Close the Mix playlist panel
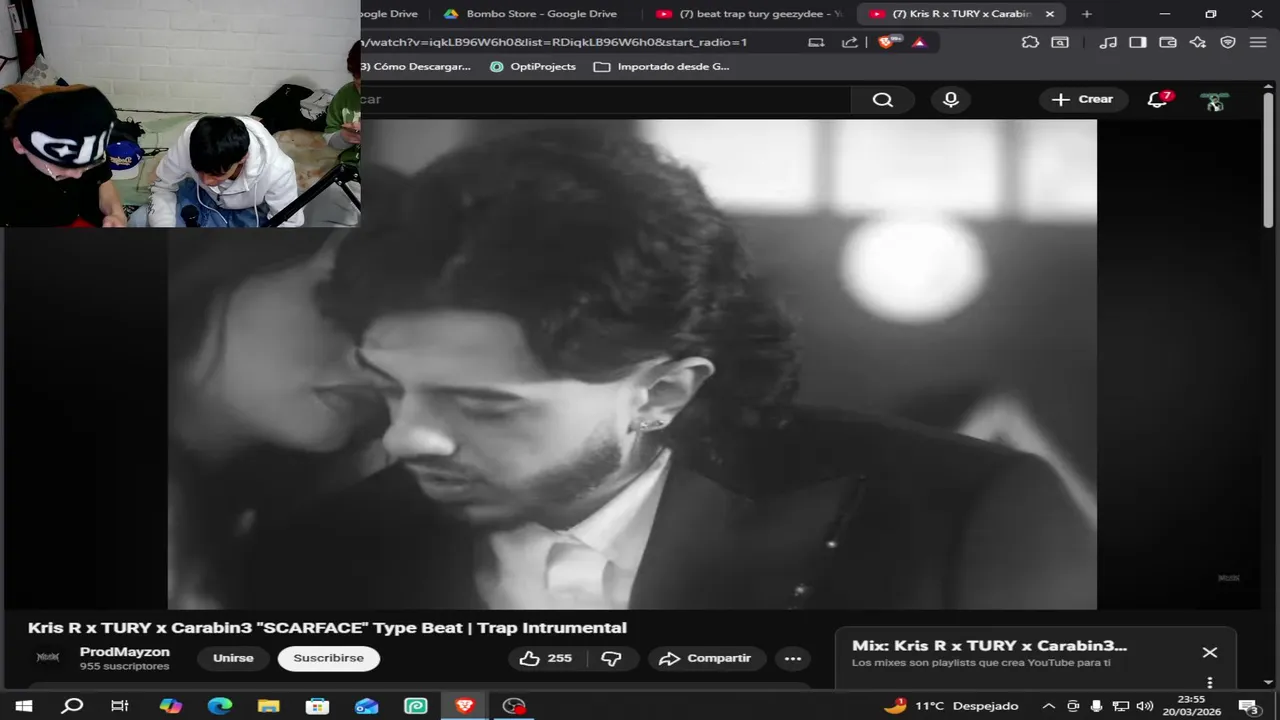The height and width of the screenshot is (720, 1280). point(1210,652)
